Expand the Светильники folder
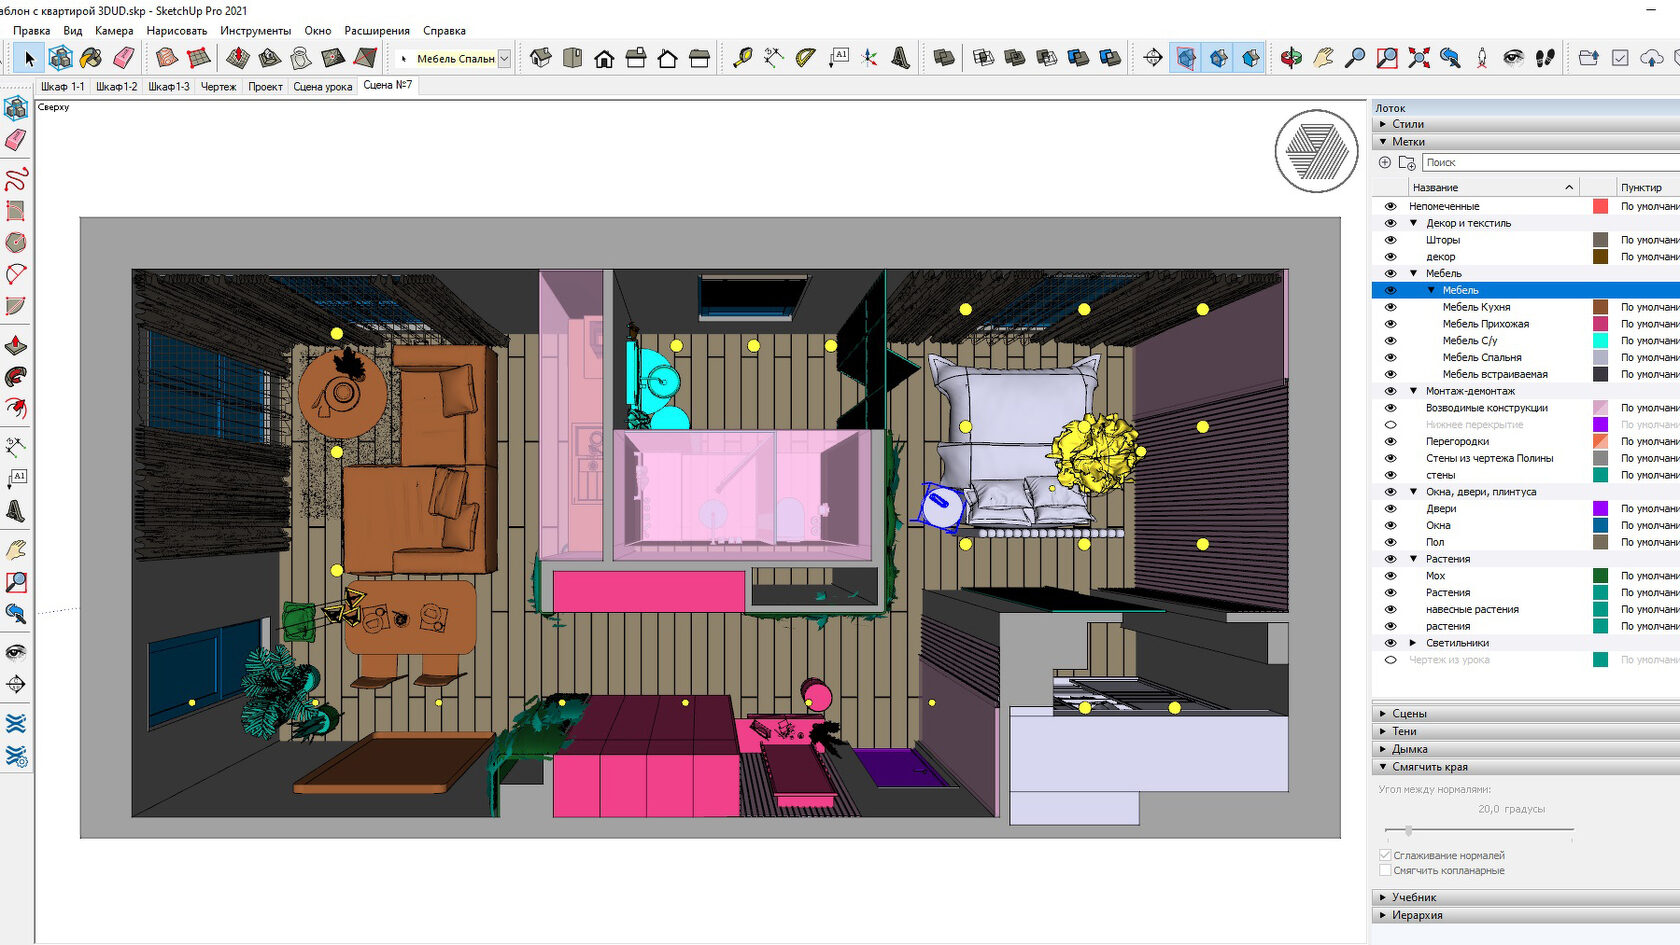This screenshot has width=1680, height=945. [1413, 643]
